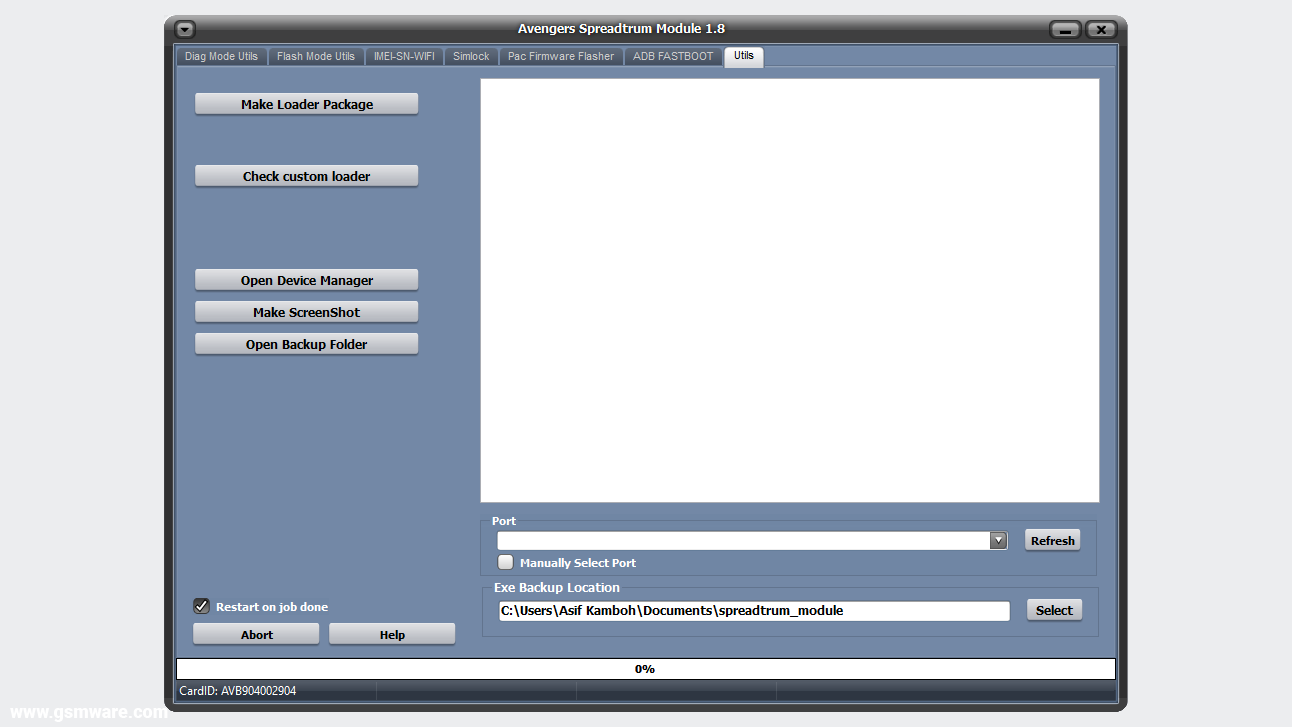The height and width of the screenshot is (727, 1292).
Task: Click the 0% progress bar
Action: (645, 668)
